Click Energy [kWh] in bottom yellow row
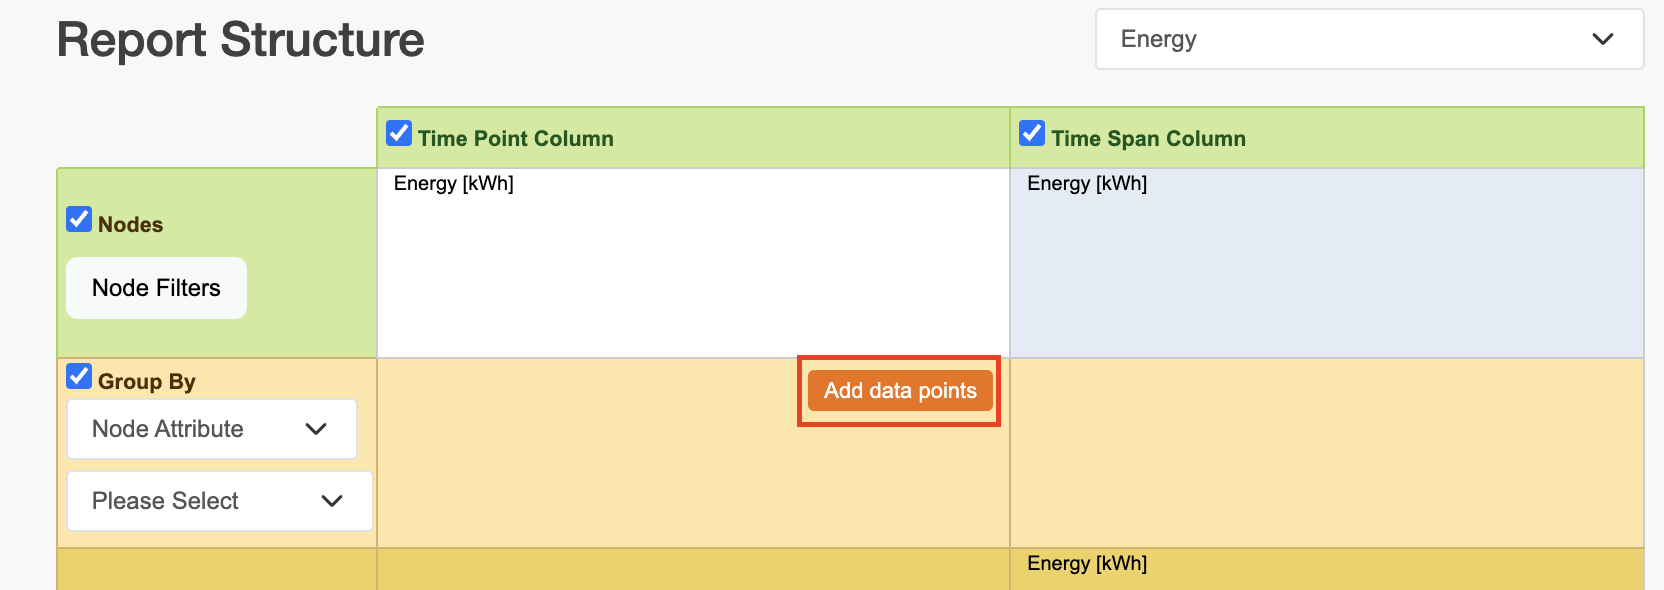Screen dimensions: 1664x590 (1087, 563)
